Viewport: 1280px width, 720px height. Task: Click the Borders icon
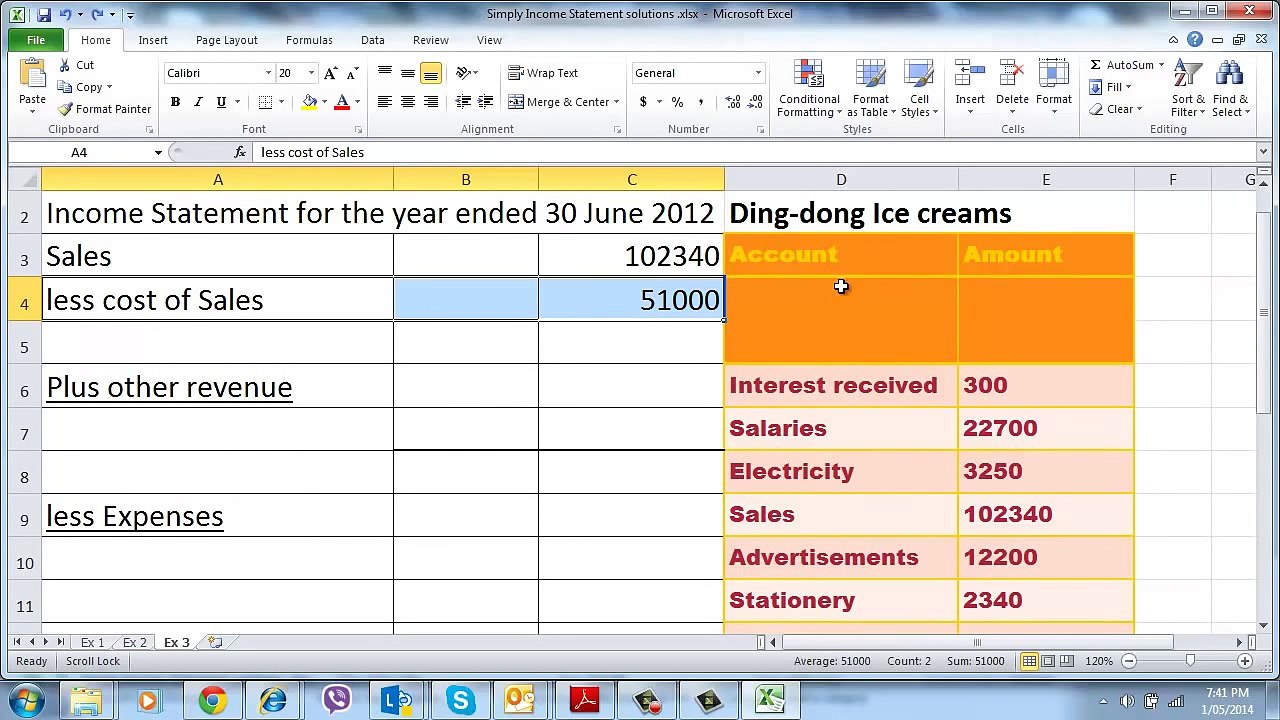(265, 102)
